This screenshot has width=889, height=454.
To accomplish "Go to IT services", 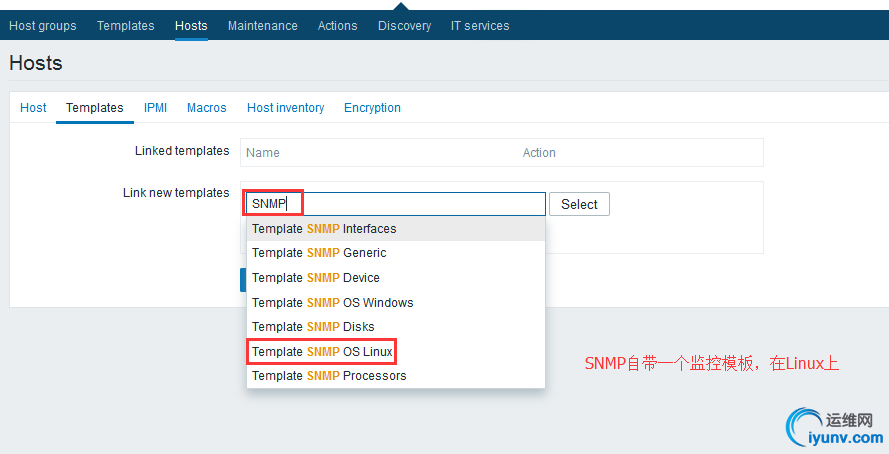I will pyautogui.click(x=480, y=26).
